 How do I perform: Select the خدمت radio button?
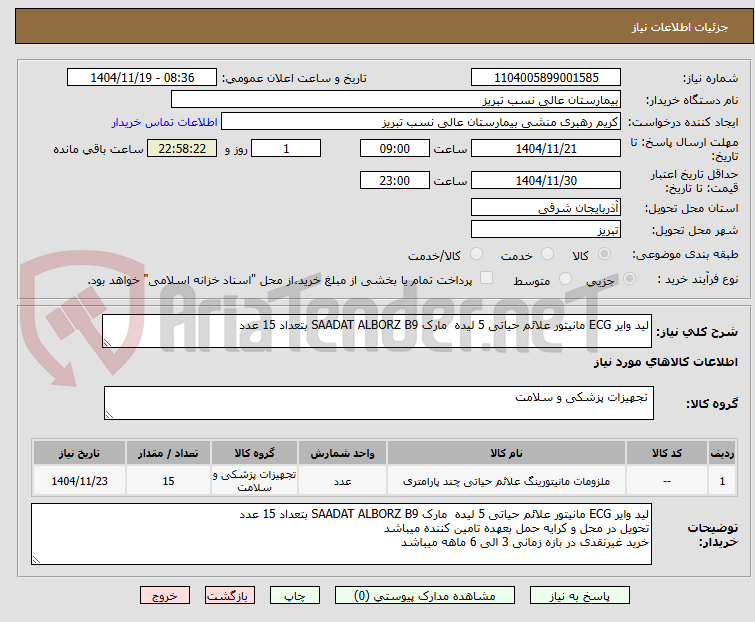coord(547,254)
